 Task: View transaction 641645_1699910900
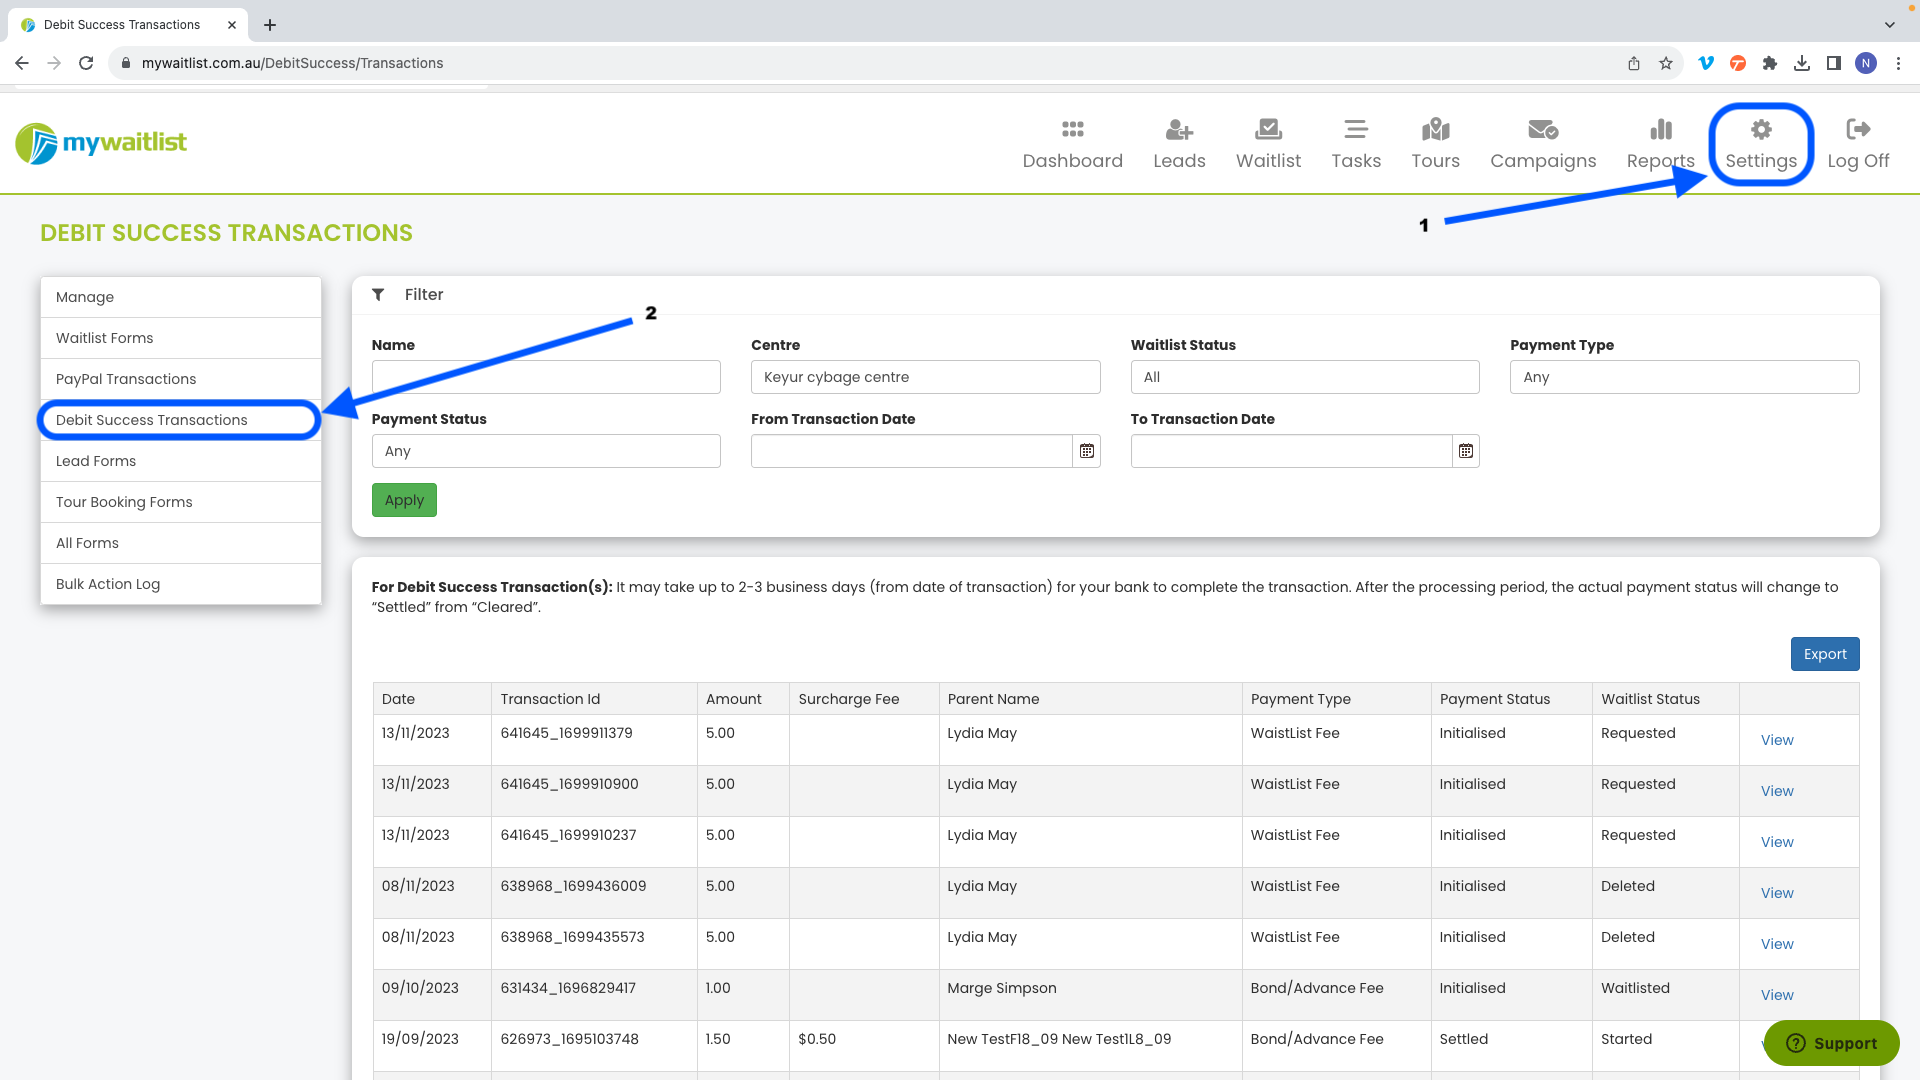tap(1776, 791)
